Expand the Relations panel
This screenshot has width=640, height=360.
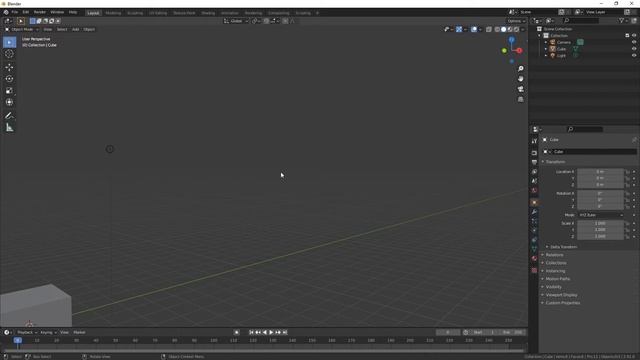554,255
